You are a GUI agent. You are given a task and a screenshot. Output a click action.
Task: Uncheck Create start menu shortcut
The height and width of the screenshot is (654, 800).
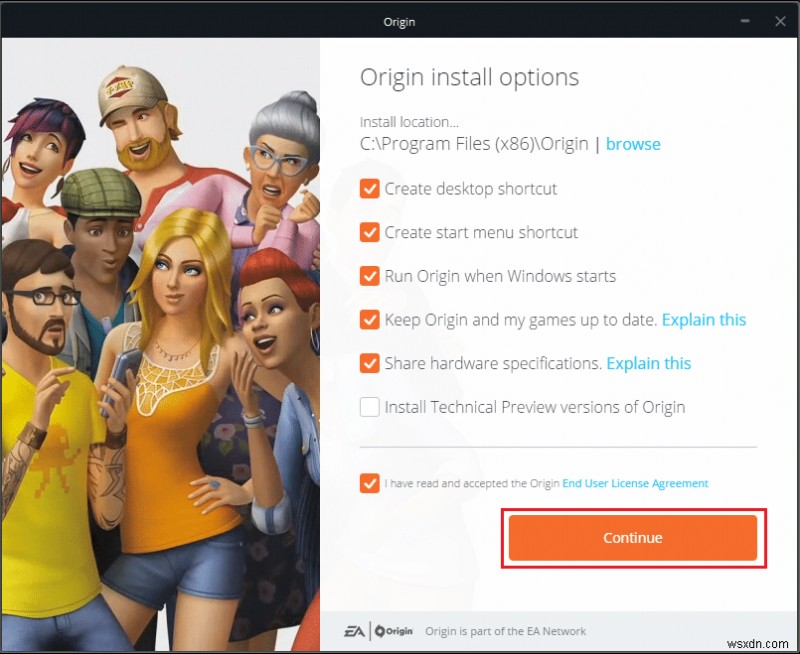tap(369, 232)
